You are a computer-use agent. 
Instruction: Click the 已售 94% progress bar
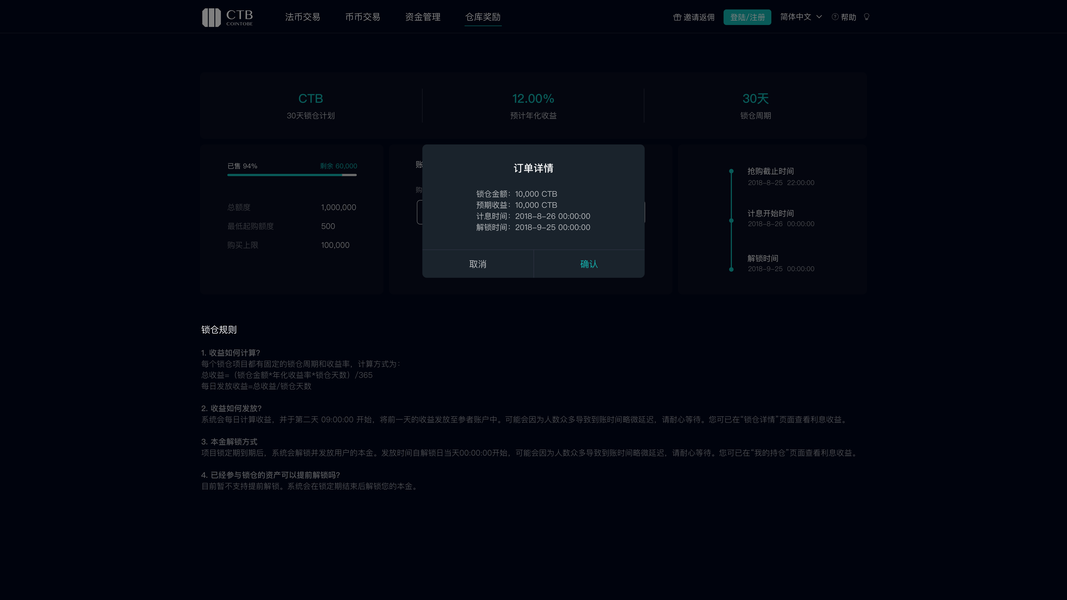coord(292,175)
